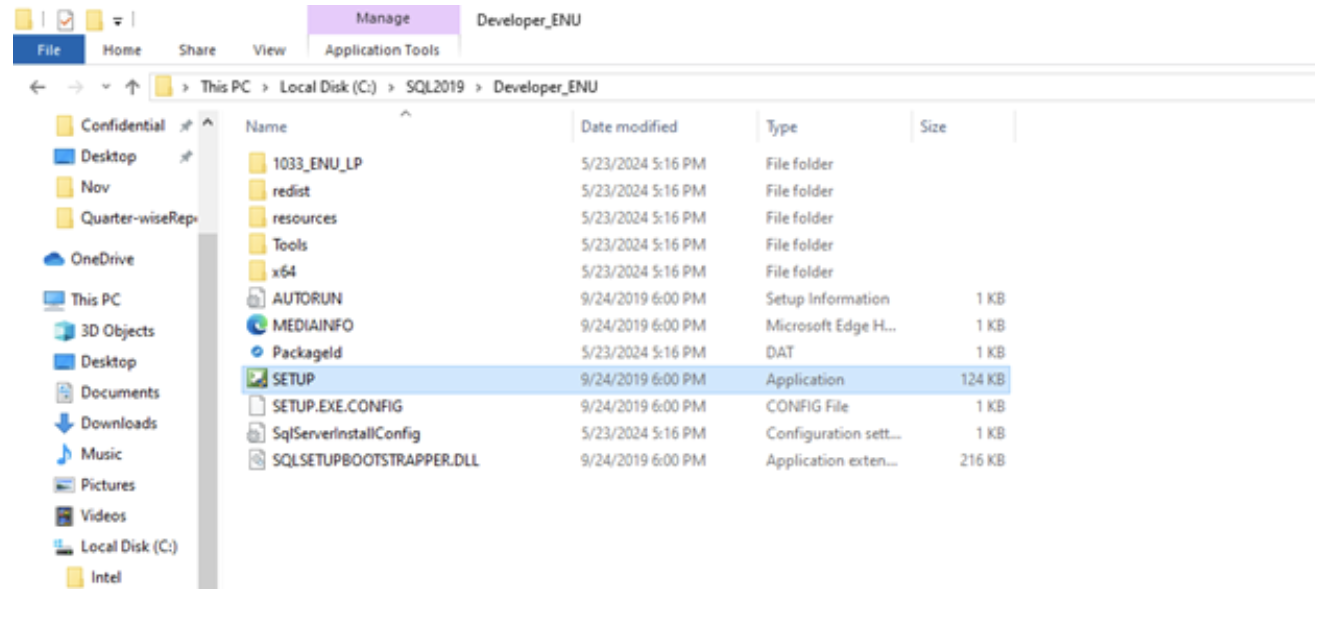Click the 124 KB size of SETUP
This screenshot has height=628, width=1332.
[x=982, y=380]
